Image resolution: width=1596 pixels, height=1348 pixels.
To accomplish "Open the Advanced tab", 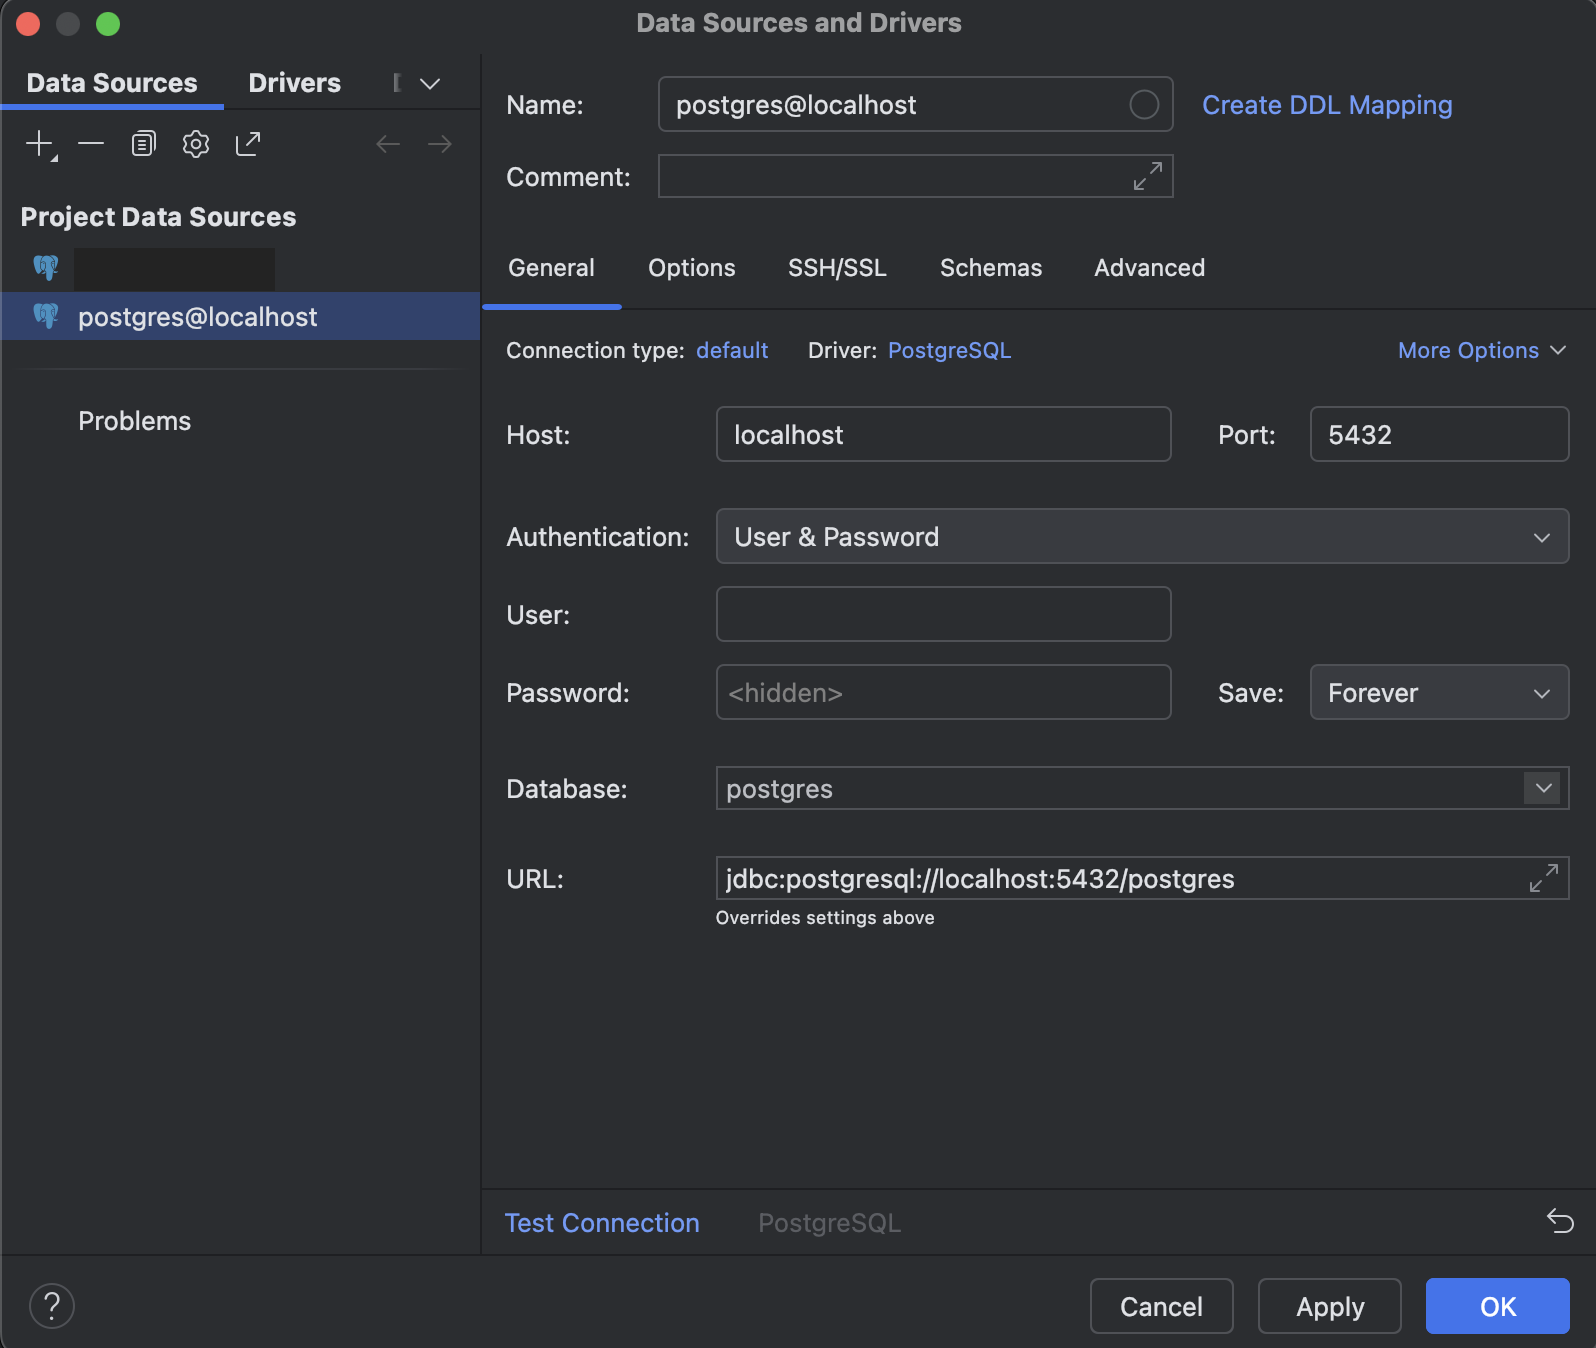I will pos(1150,268).
